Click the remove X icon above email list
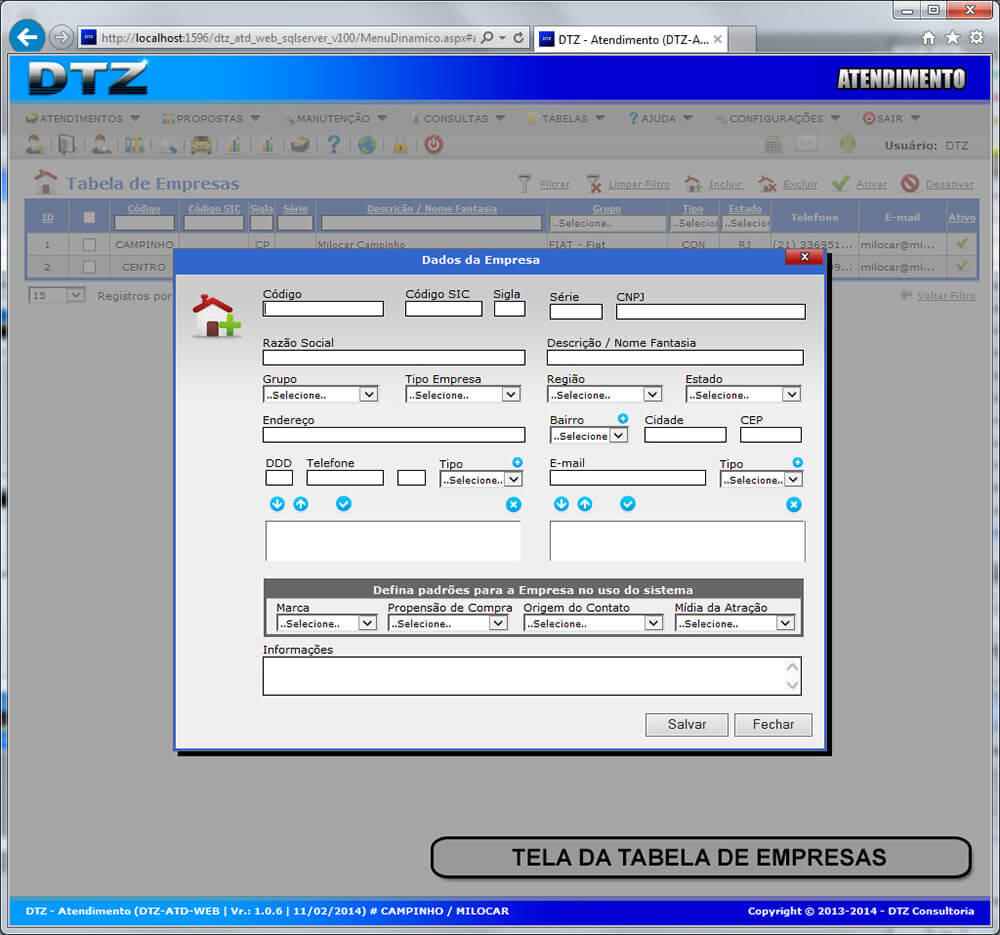1000x935 pixels. (793, 505)
